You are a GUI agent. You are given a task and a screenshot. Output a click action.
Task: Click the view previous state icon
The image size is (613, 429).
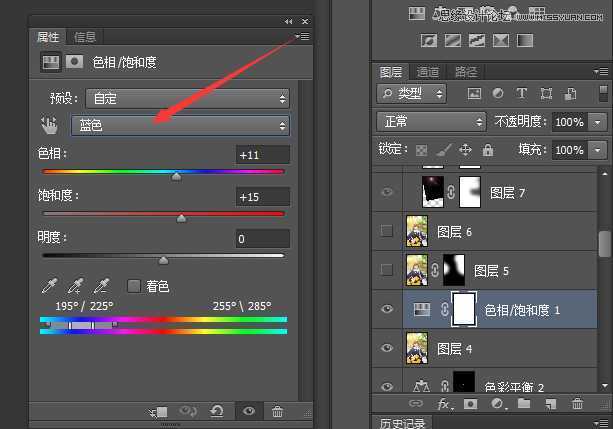point(188,411)
